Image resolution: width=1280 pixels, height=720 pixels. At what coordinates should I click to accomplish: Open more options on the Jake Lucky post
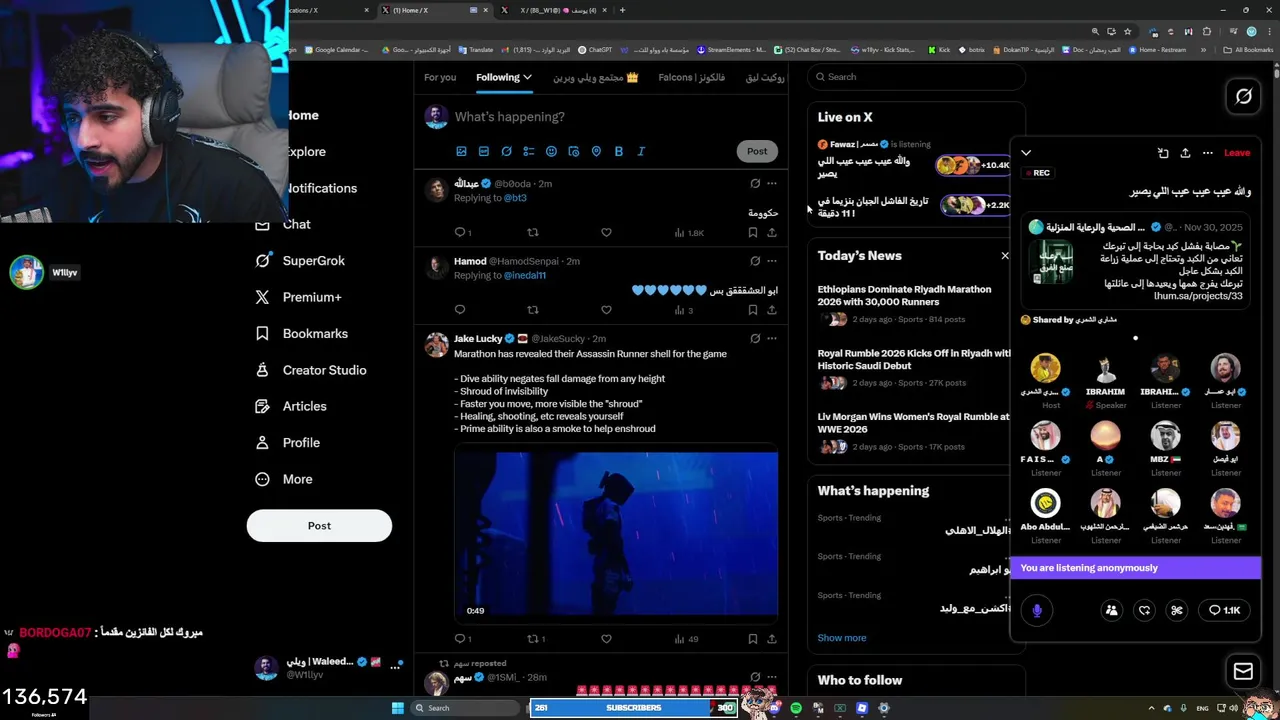click(x=772, y=339)
